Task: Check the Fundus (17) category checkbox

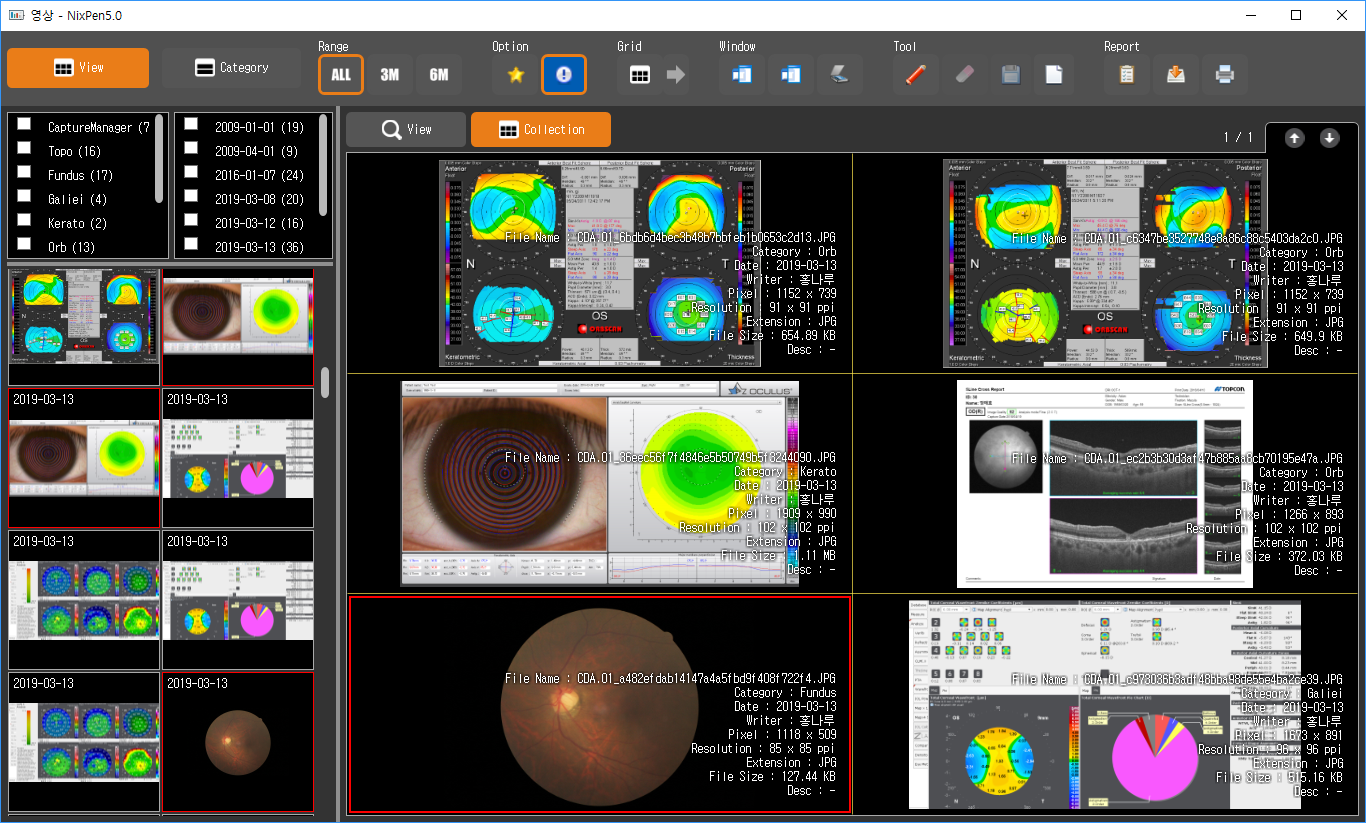Action: [25, 174]
